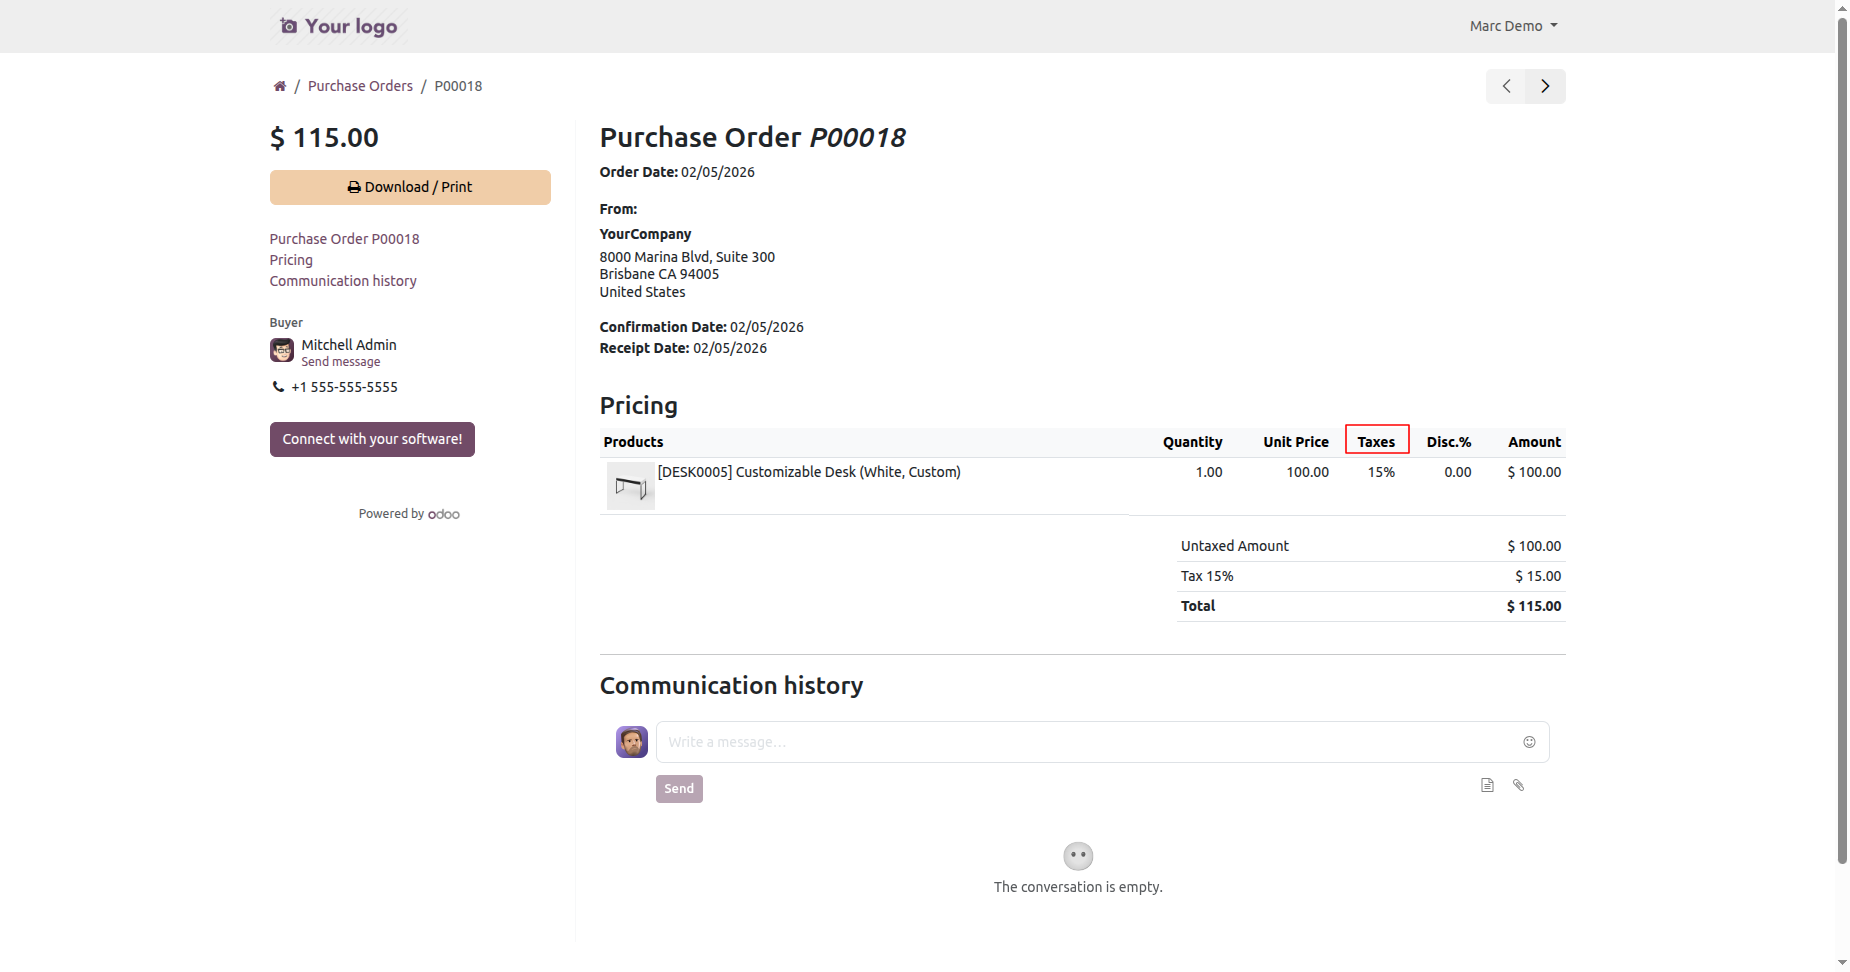Viewport: 1850px width, 972px height.
Task: Click the attach file paperclip icon
Action: click(x=1518, y=785)
